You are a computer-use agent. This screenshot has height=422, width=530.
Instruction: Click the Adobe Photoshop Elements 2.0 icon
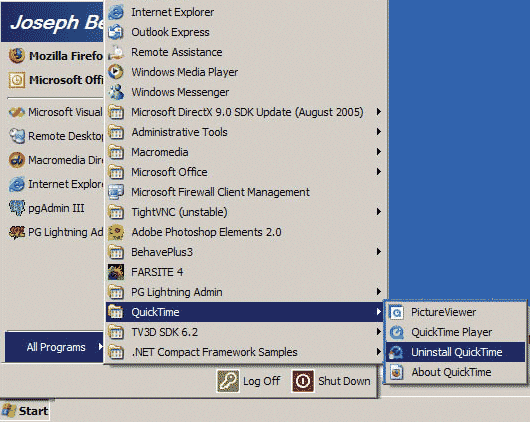116,232
